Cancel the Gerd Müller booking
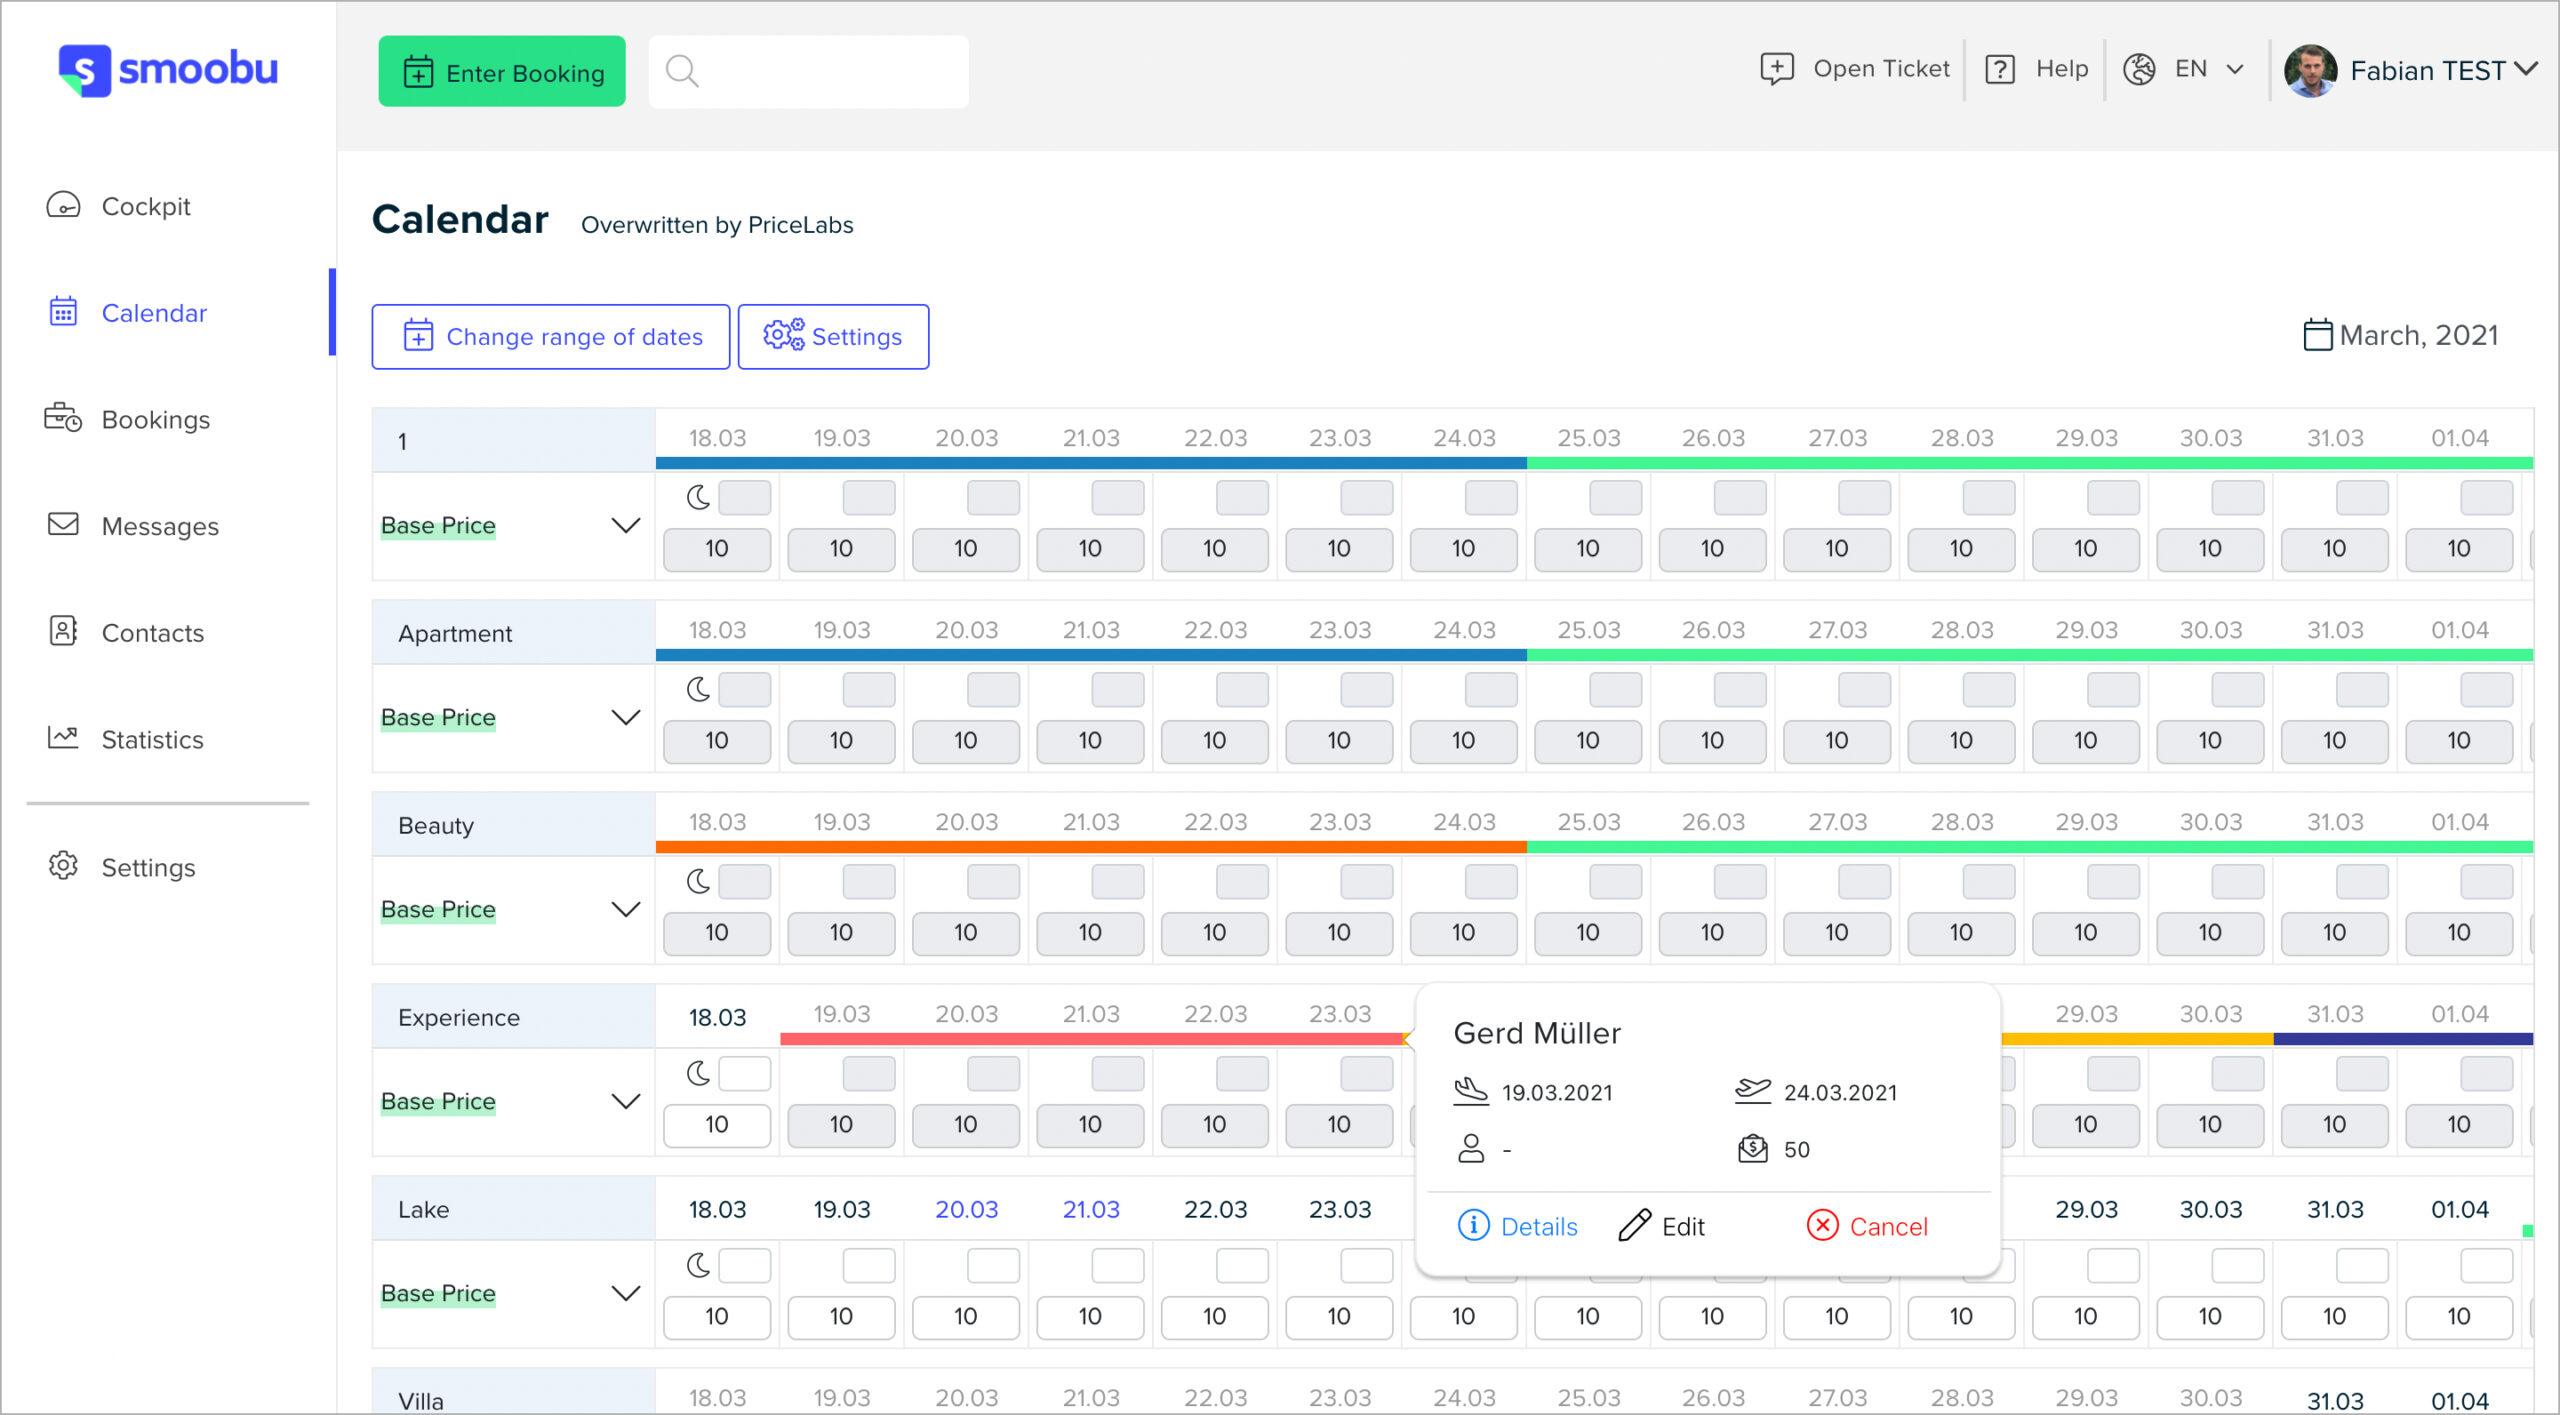The height and width of the screenshot is (1415, 2560). click(1867, 1226)
